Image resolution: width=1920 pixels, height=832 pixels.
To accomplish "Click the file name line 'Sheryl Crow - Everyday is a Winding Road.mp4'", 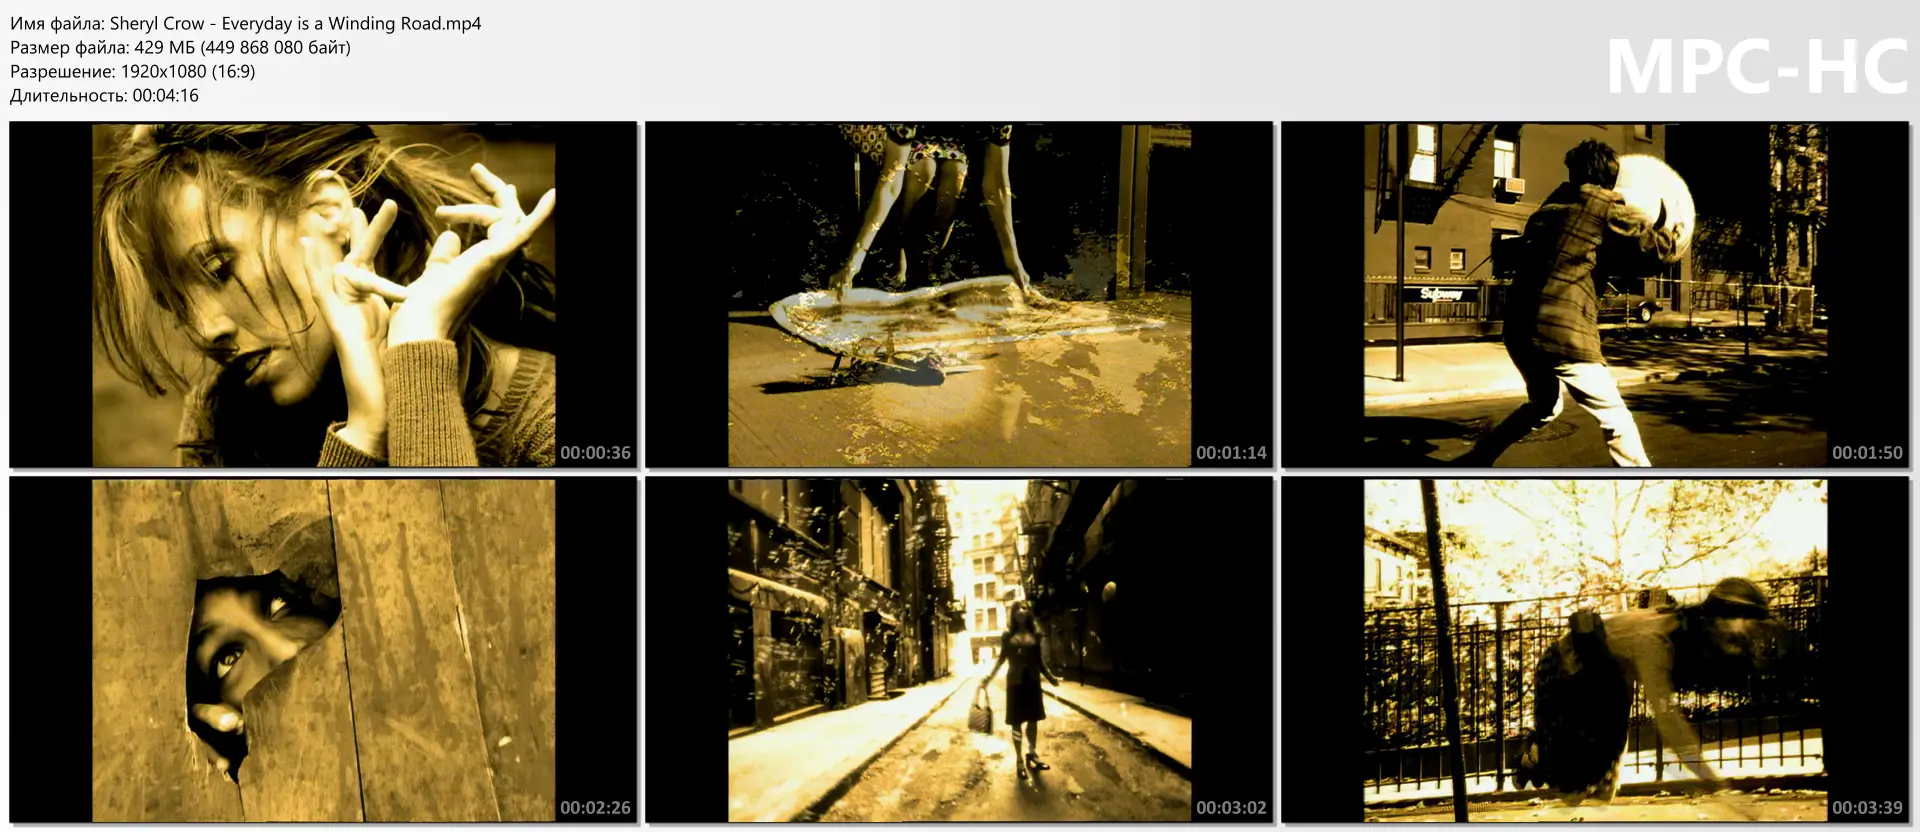I will (x=246, y=23).
